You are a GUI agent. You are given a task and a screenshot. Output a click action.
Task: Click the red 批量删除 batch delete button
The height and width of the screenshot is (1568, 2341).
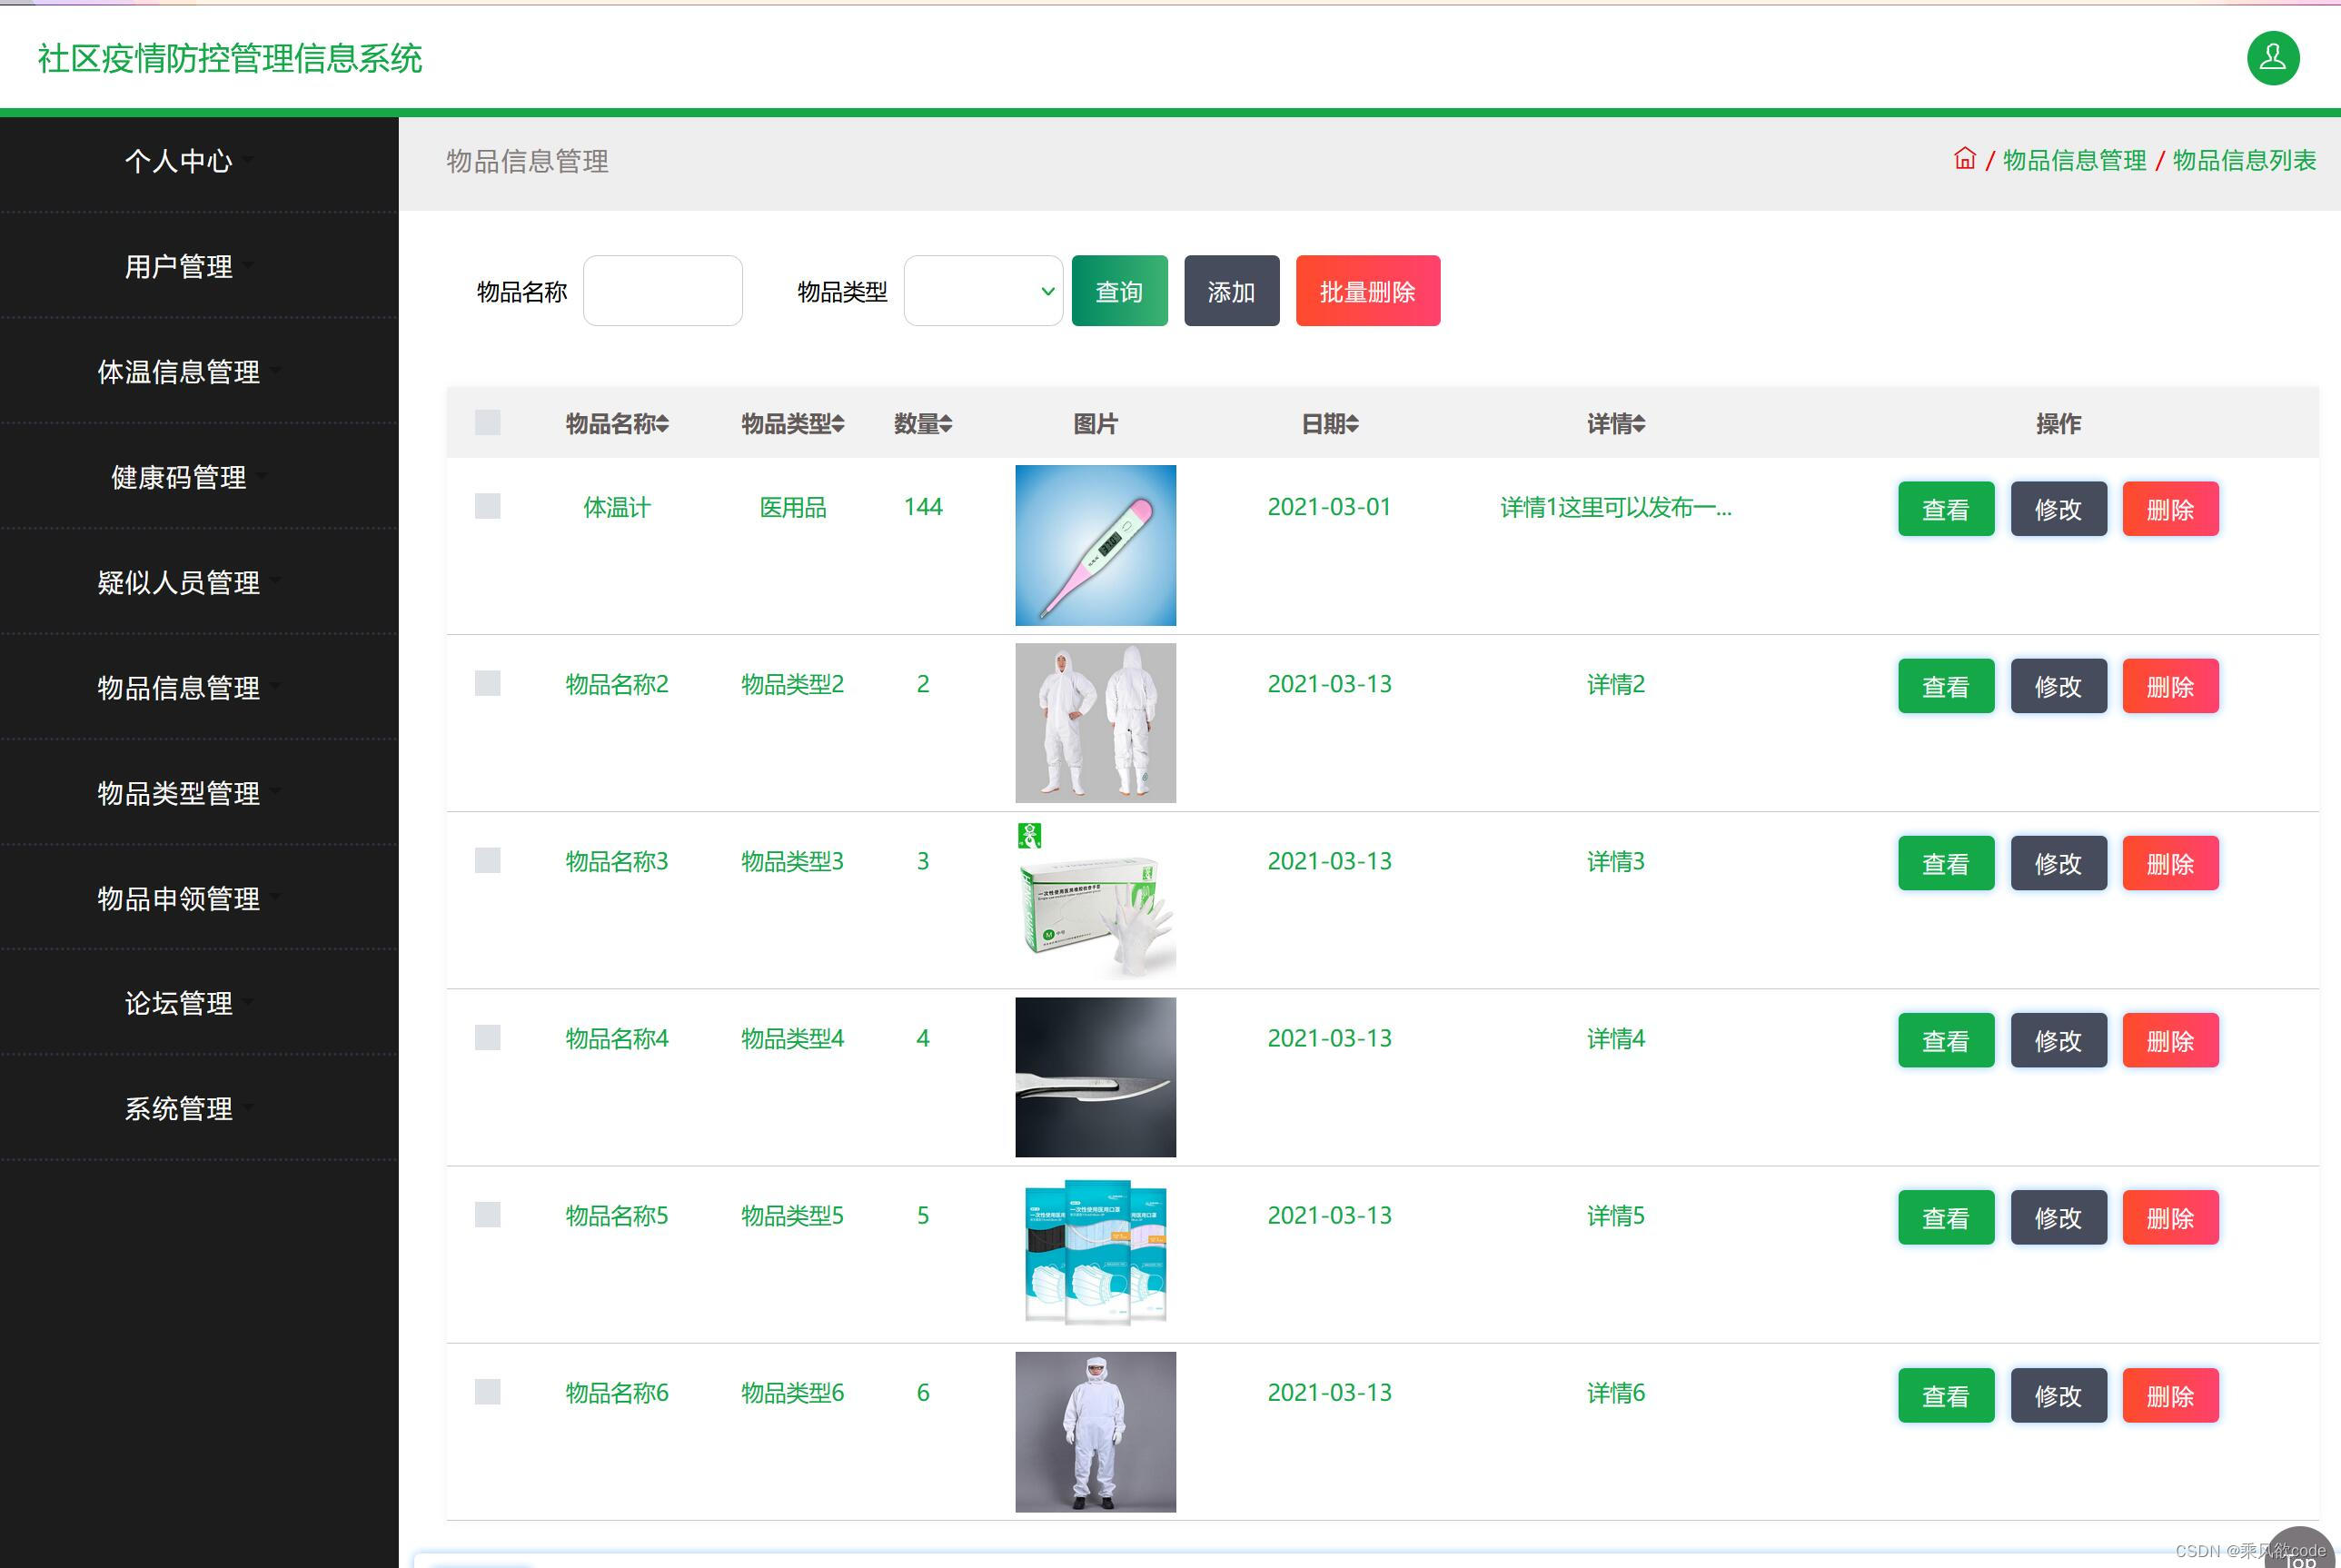[x=1367, y=290]
